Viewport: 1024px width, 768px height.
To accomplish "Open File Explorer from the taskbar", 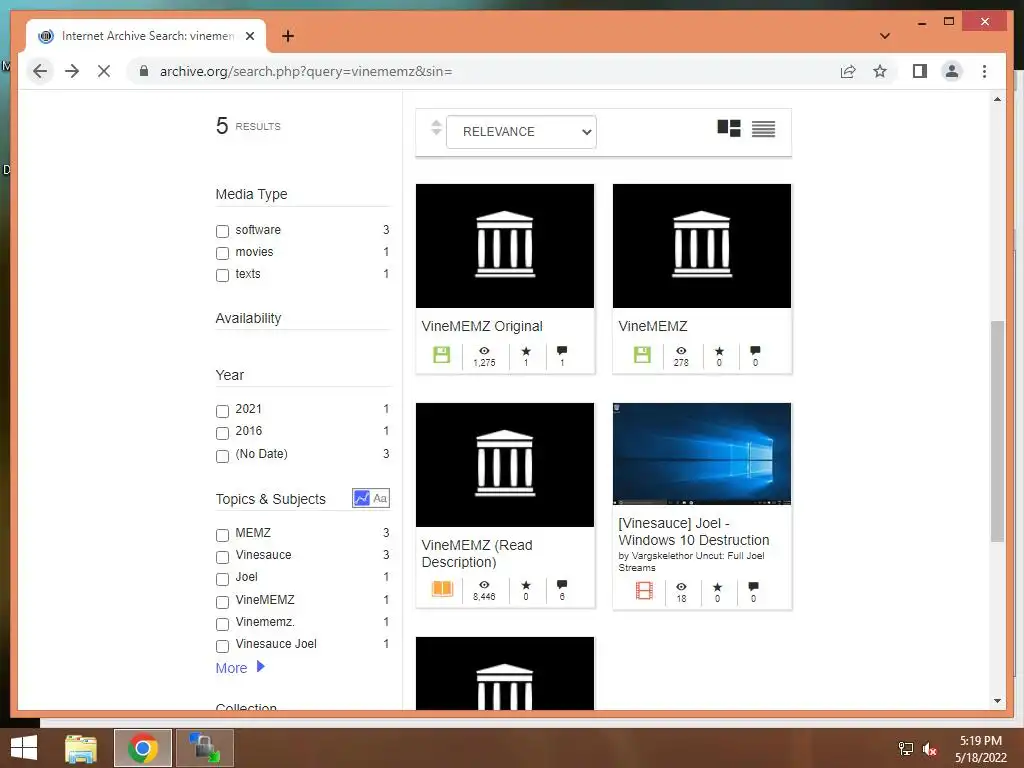I will point(81,748).
